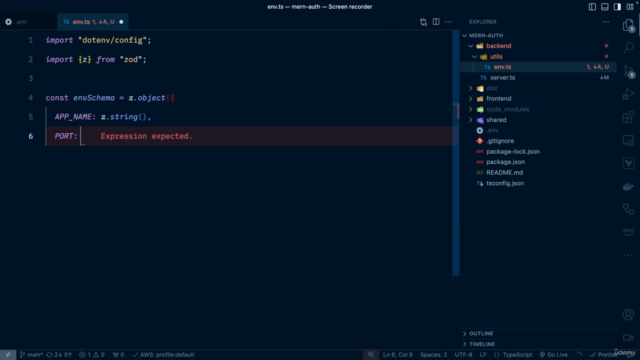Open the Explorer view in activity bar
This screenshot has height=360, width=640.
pos(629,26)
